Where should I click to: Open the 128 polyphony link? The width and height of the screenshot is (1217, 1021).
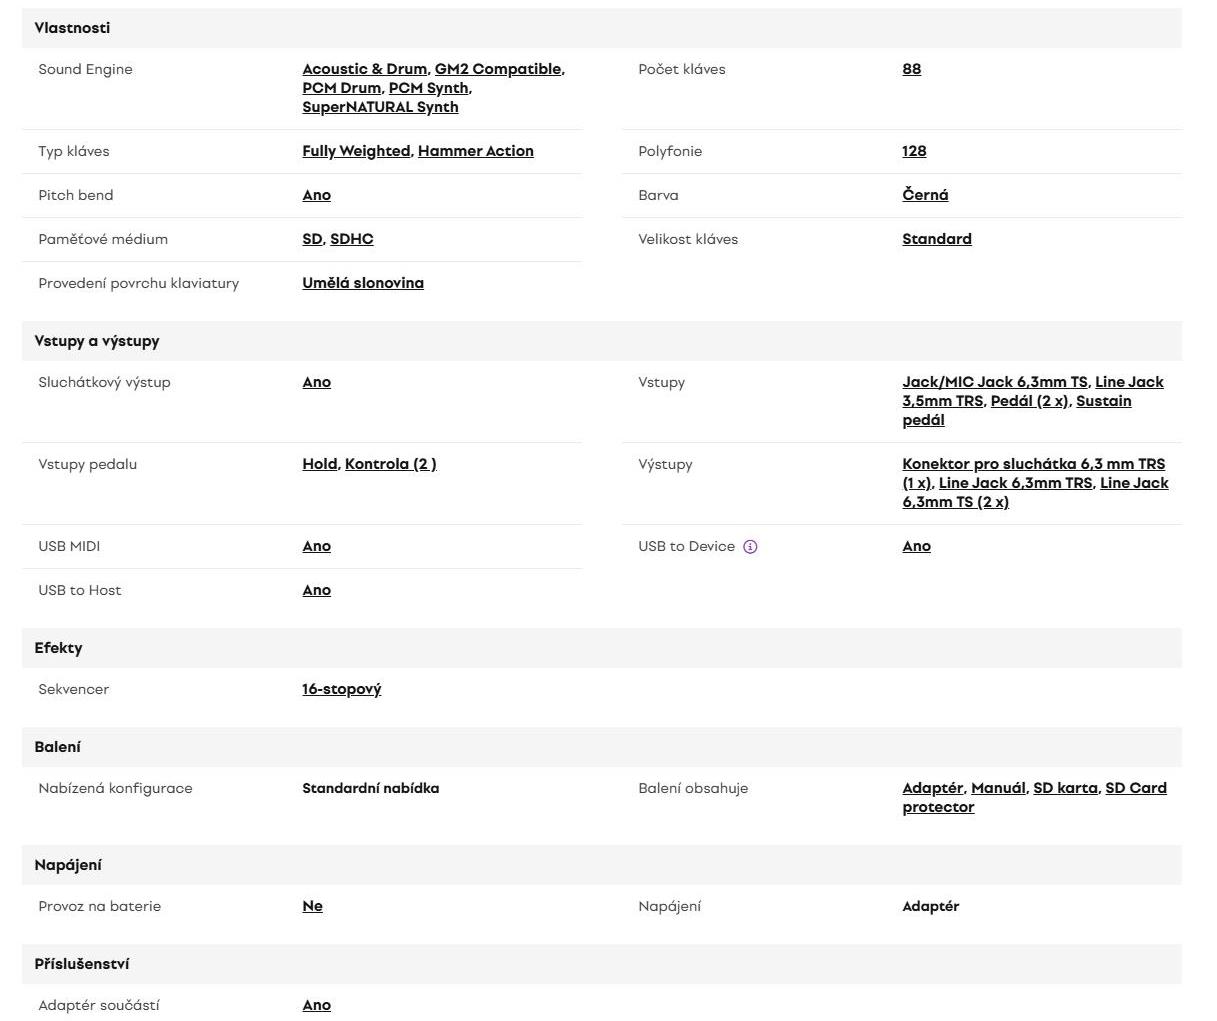[x=914, y=151]
